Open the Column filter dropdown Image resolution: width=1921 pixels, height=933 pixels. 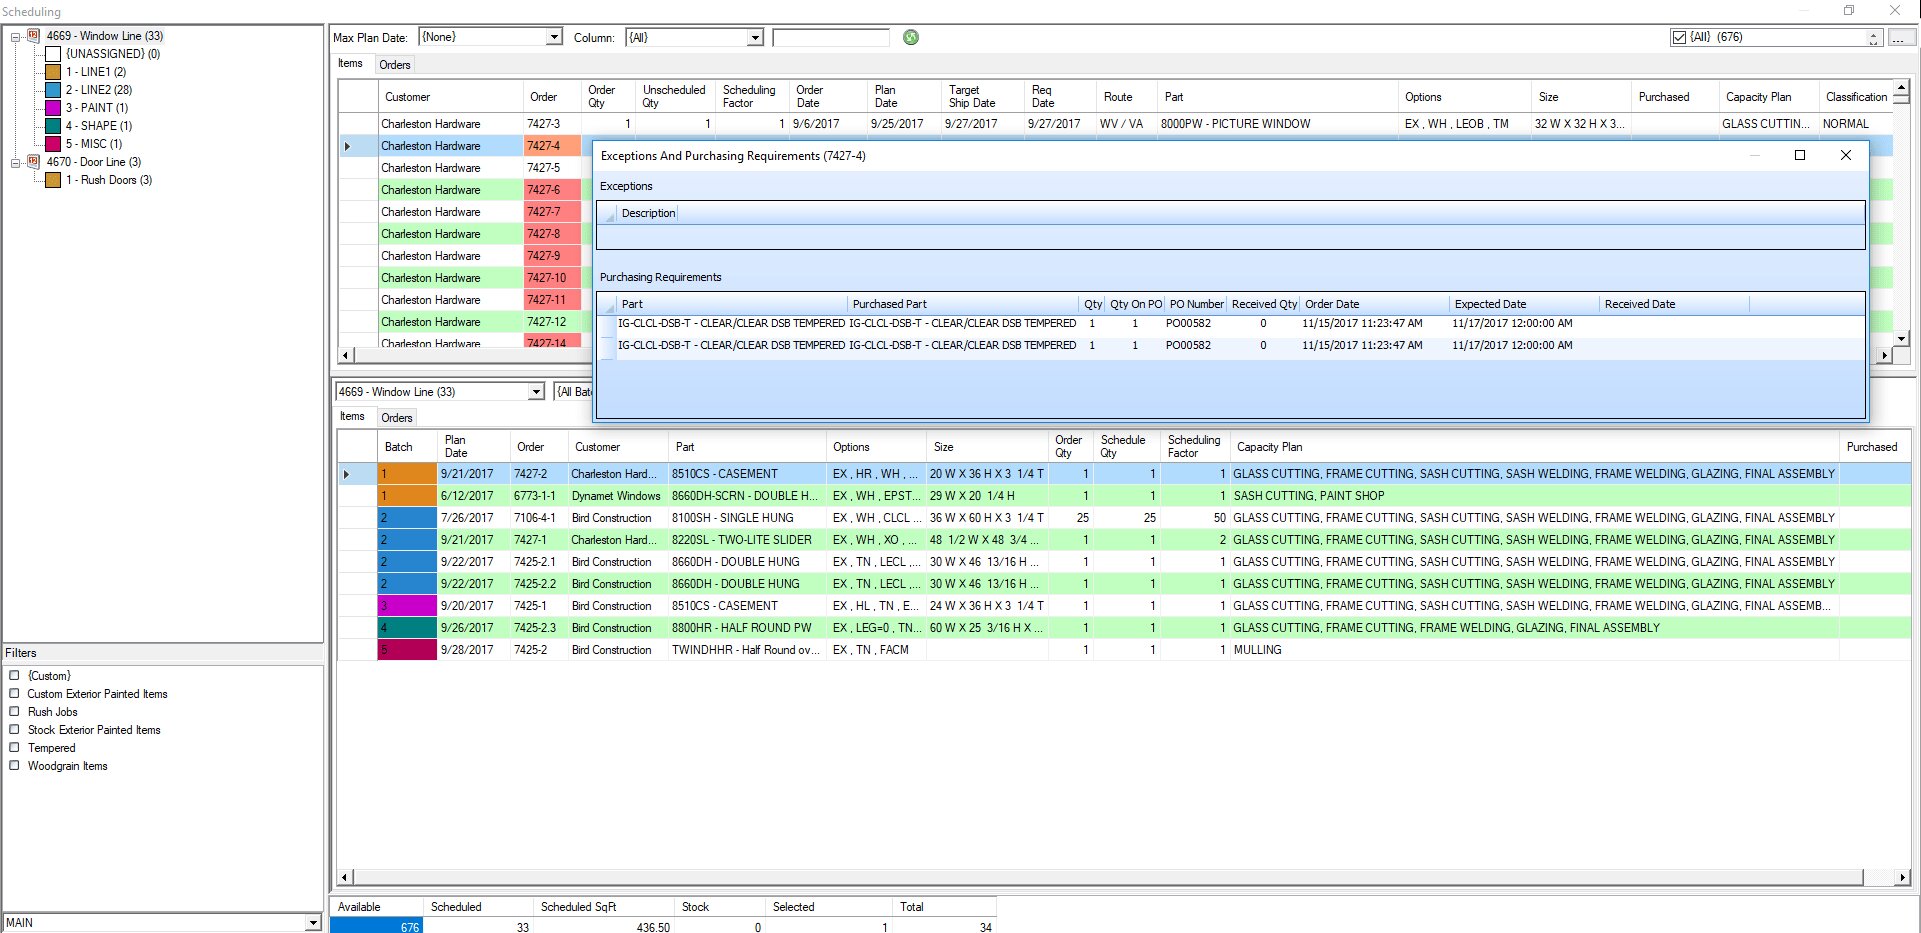coord(755,37)
